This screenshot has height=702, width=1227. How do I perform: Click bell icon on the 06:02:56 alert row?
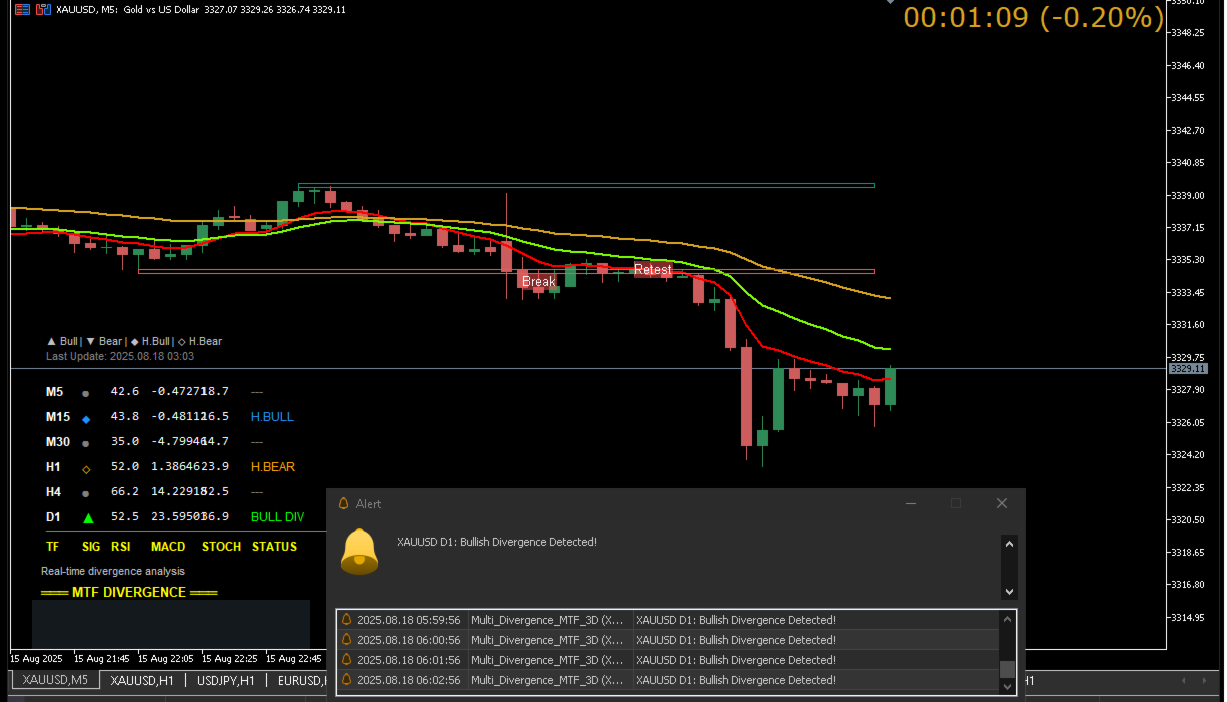pos(346,680)
